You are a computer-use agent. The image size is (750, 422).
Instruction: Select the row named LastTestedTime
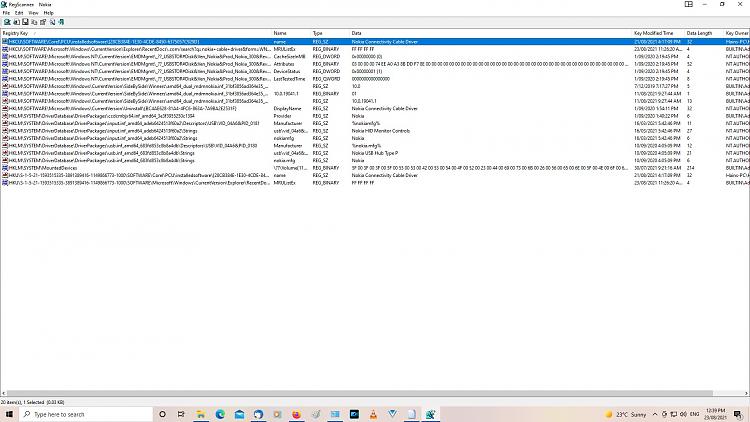click(x=375, y=79)
